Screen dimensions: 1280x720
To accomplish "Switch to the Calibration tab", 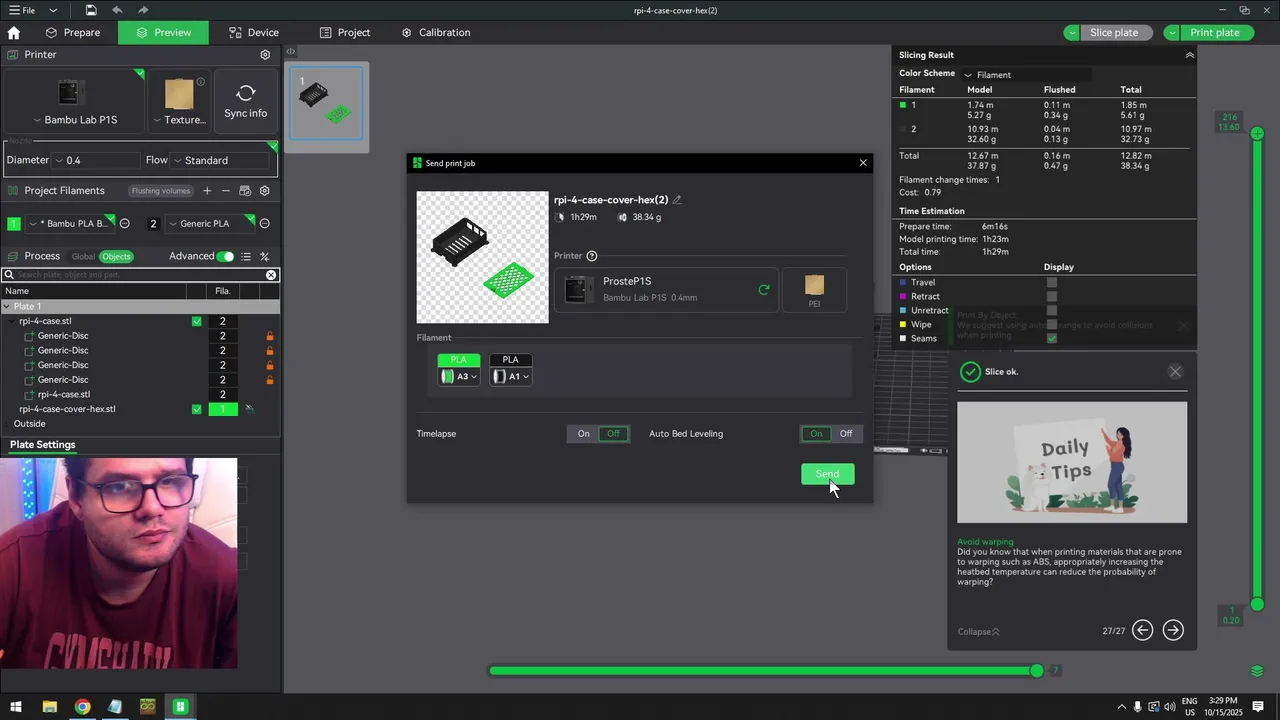I will [x=435, y=33].
